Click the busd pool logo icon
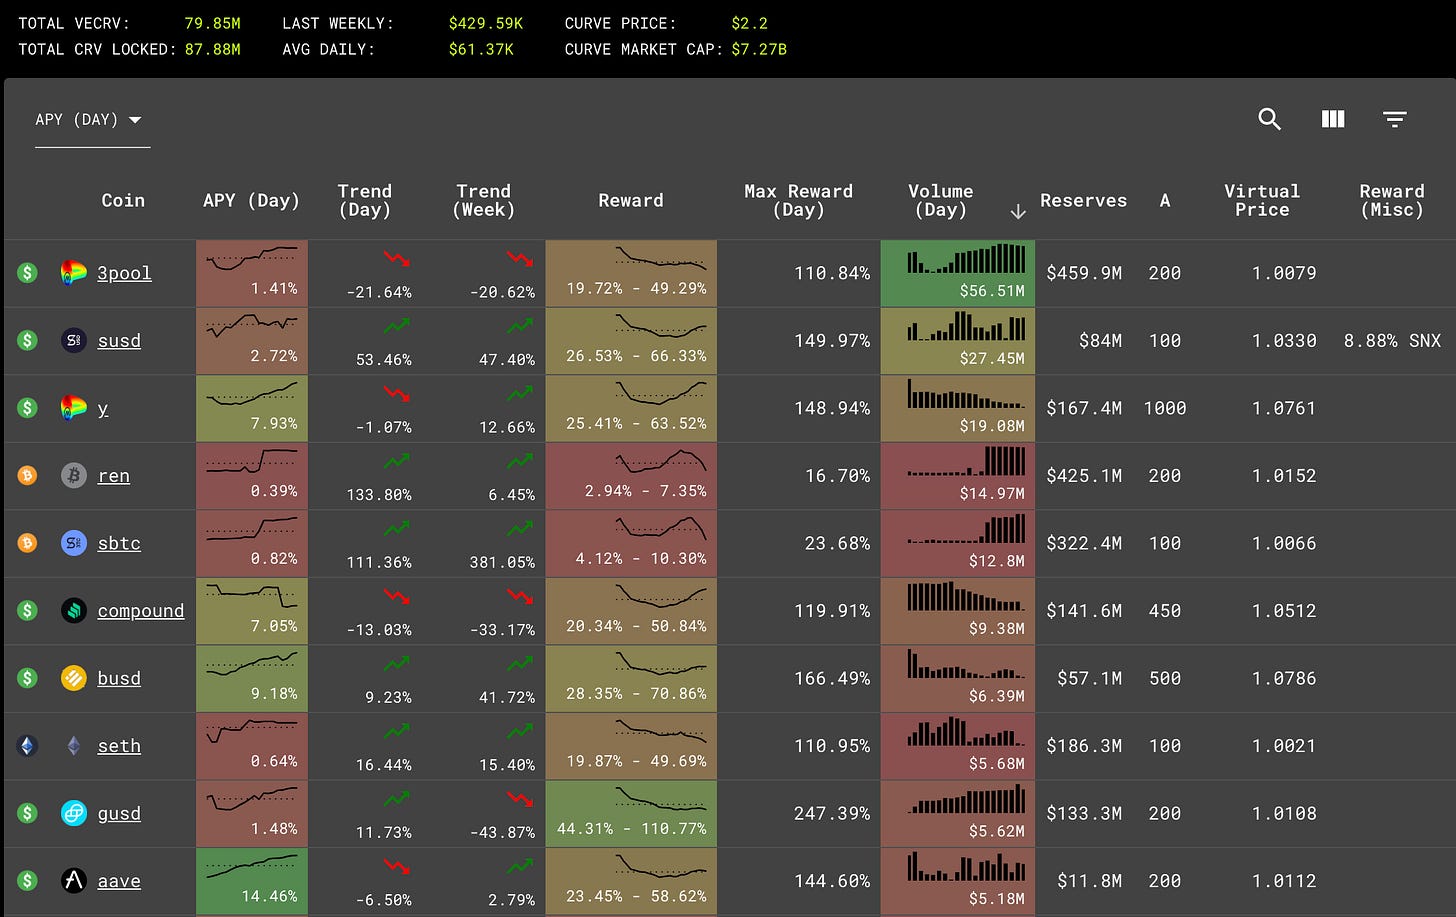1456x917 pixels. click(73, 678)
